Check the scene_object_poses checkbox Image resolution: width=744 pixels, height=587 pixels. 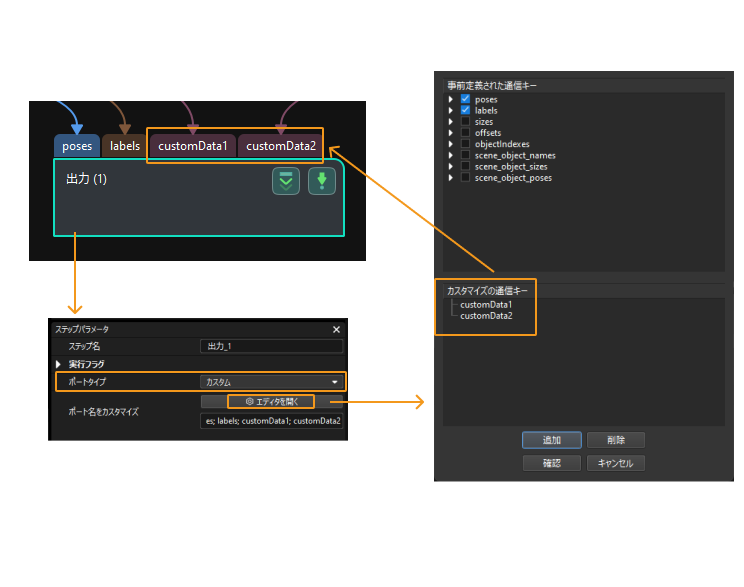coord(465,177)
